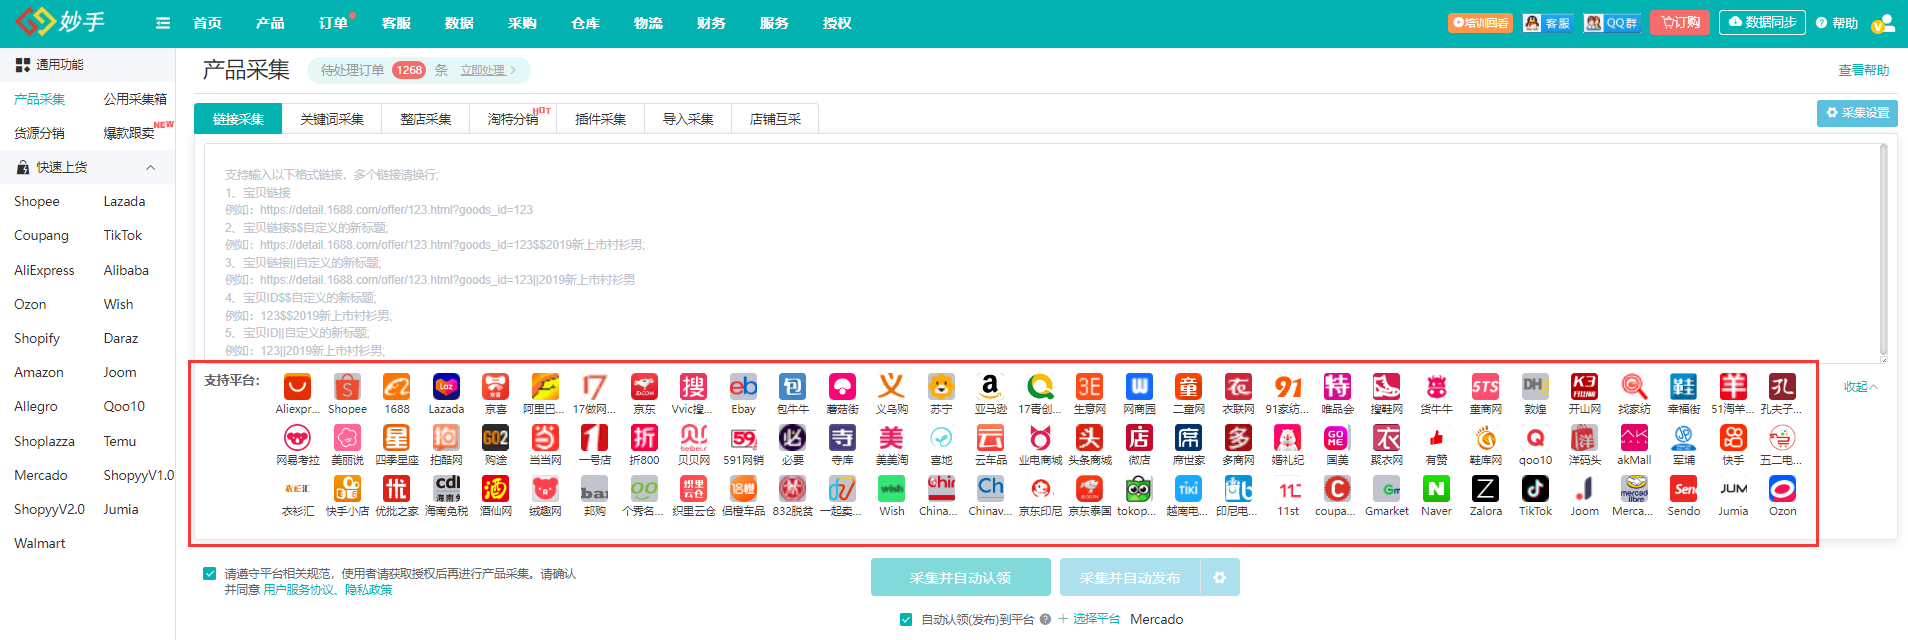Viewport: 1908px width, 640px height.
Task: Open 爆款跟卖 in the sidebar
Action: click(x=129, y=133)
